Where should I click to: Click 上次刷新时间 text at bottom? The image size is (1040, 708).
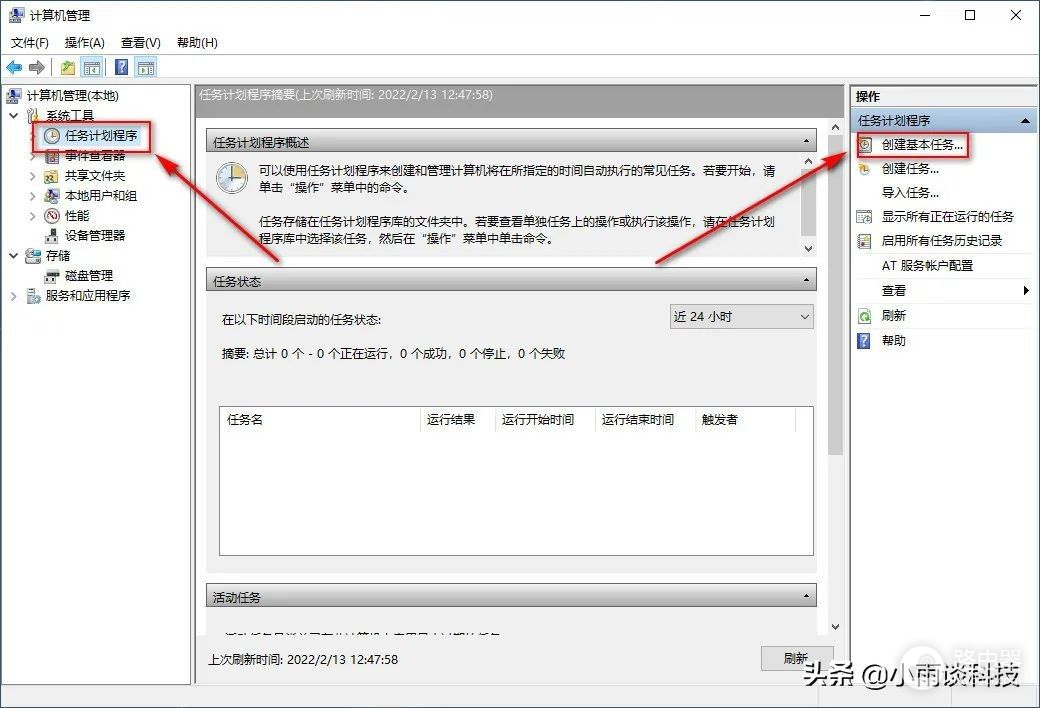pos(303,660)
